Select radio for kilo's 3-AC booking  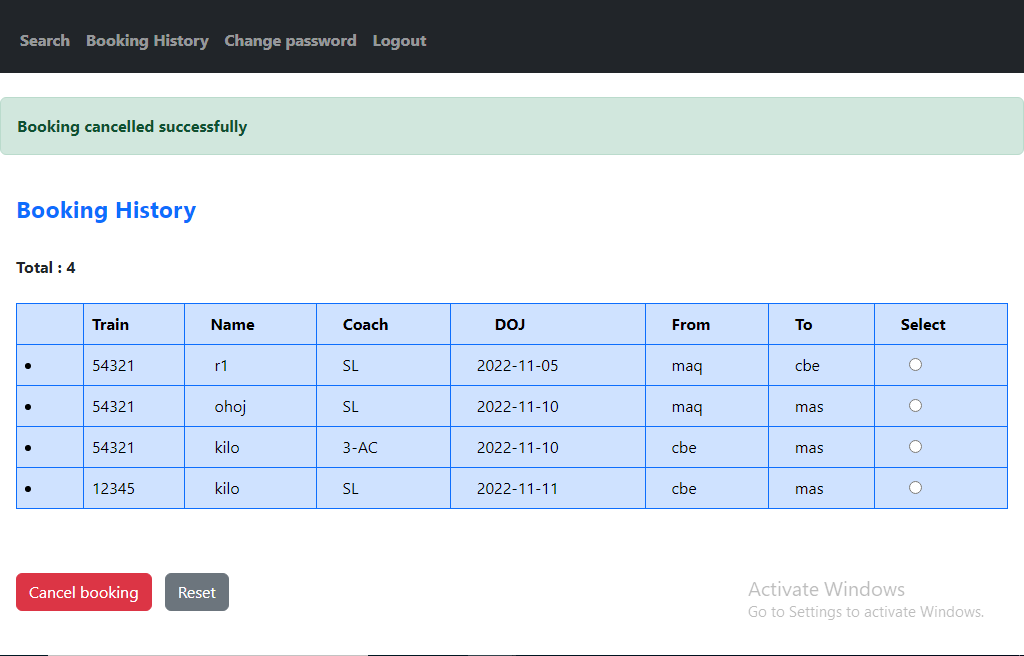click(915, 447)
